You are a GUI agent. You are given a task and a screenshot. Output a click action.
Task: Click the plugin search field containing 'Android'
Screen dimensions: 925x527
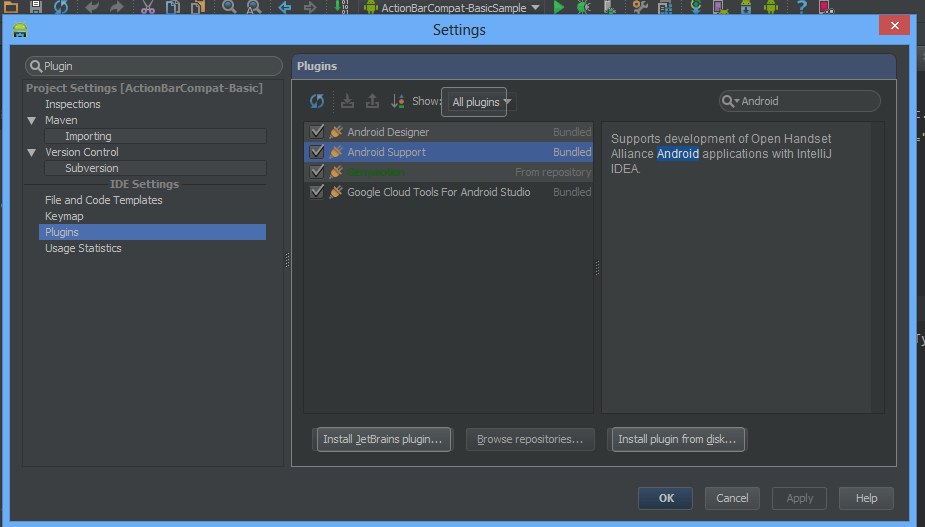805,101
